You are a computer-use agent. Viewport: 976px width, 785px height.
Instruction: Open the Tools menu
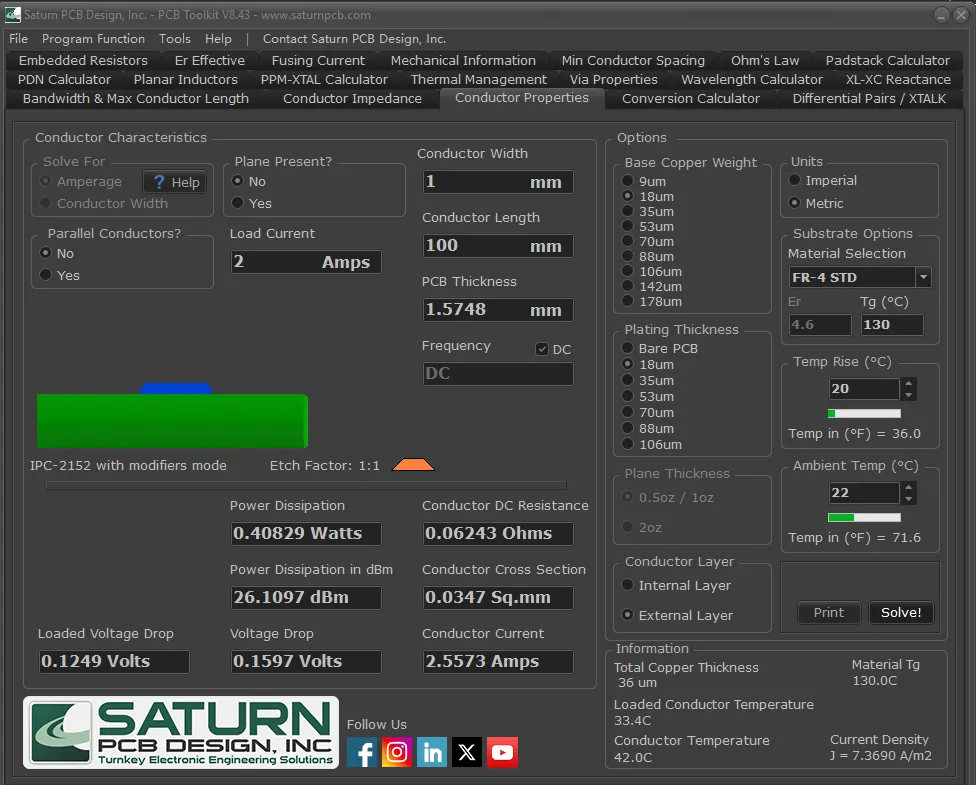(x=175, y=39)
